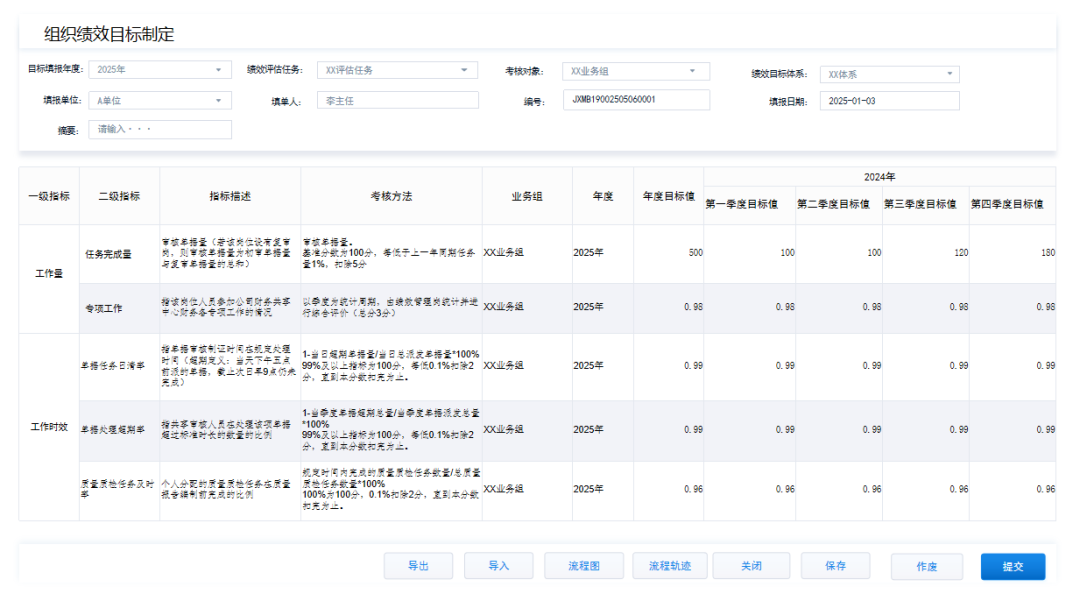Expand the 填报单位 dropdown
The width and height of the screenshot is (1080, 594).
tap(160, 100)
